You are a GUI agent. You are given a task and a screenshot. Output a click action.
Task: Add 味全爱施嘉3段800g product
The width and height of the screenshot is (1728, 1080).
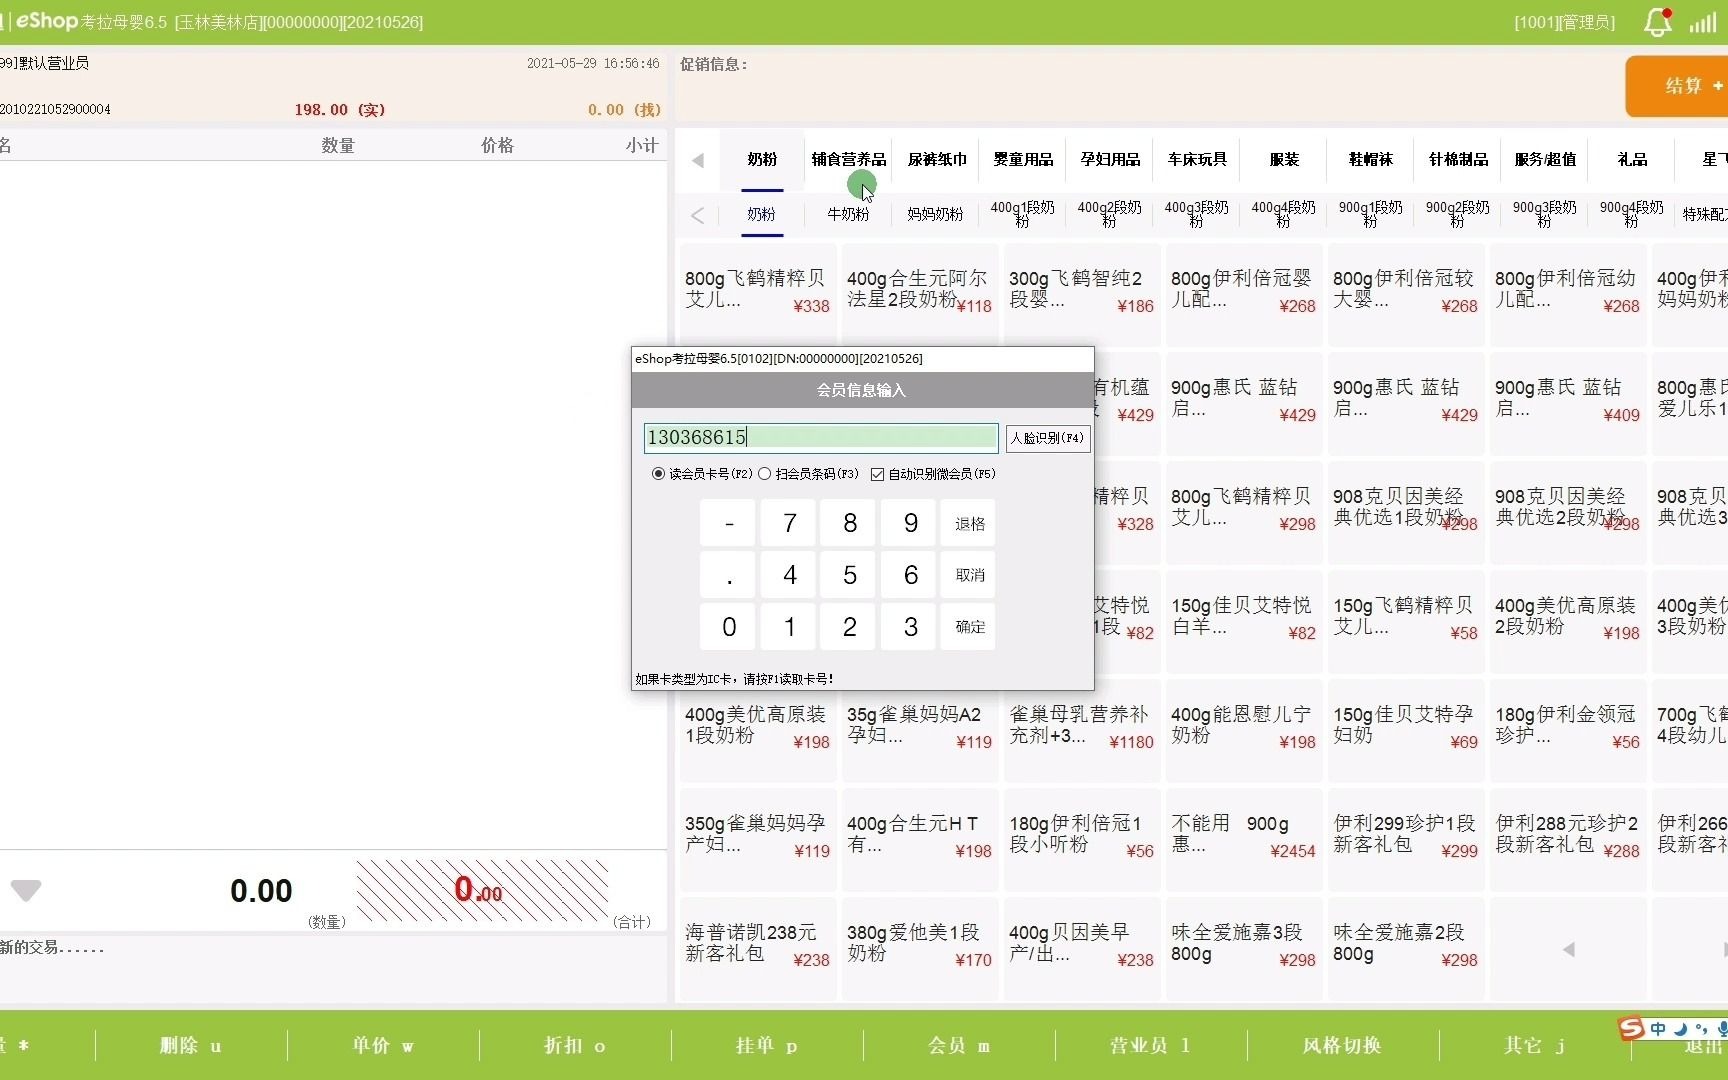point(1243,948)
